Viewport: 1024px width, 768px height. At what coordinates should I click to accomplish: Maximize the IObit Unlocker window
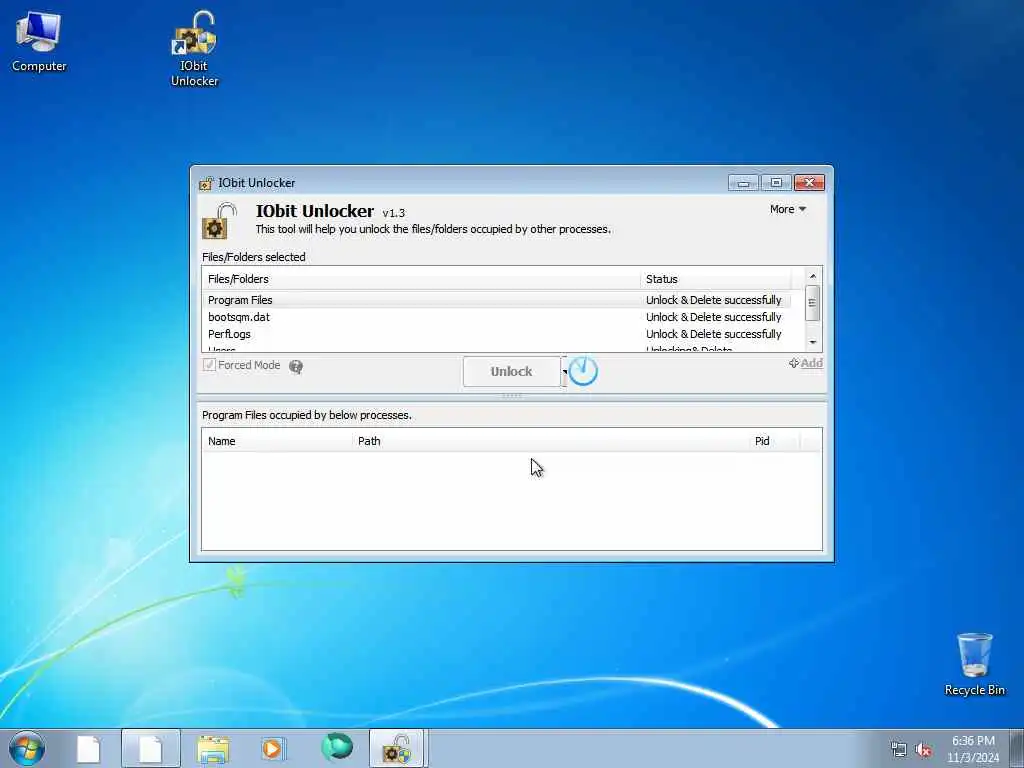776,183
